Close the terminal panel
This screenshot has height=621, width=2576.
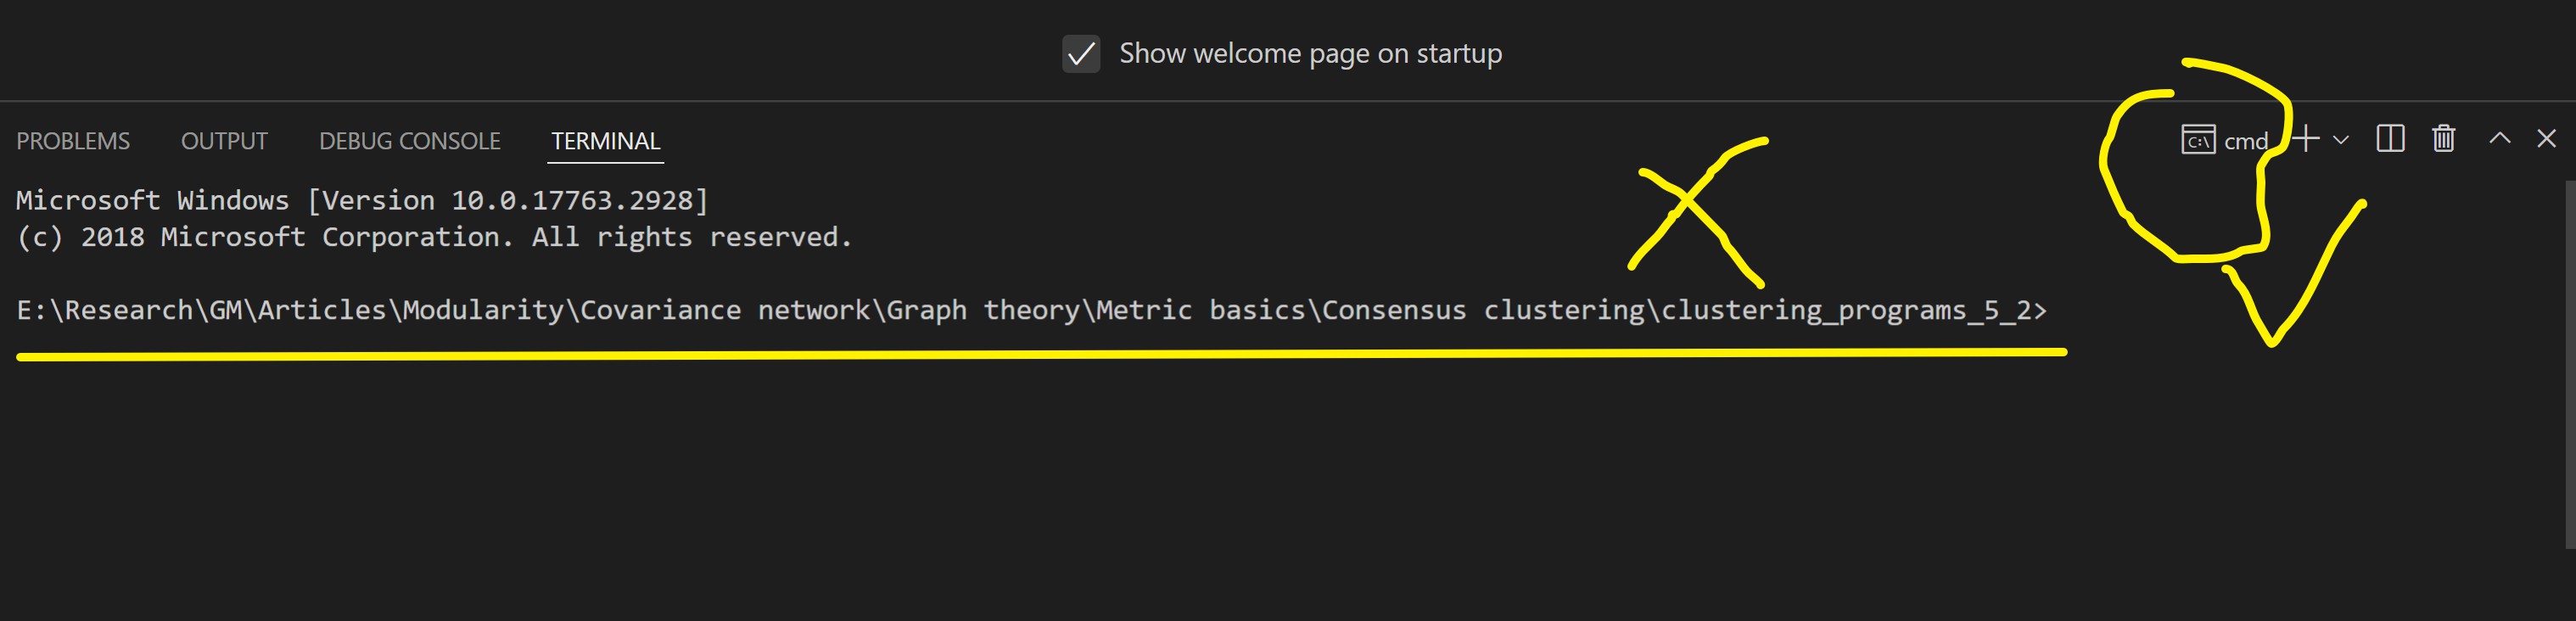pyautogui.click(x=2547, y=138)
